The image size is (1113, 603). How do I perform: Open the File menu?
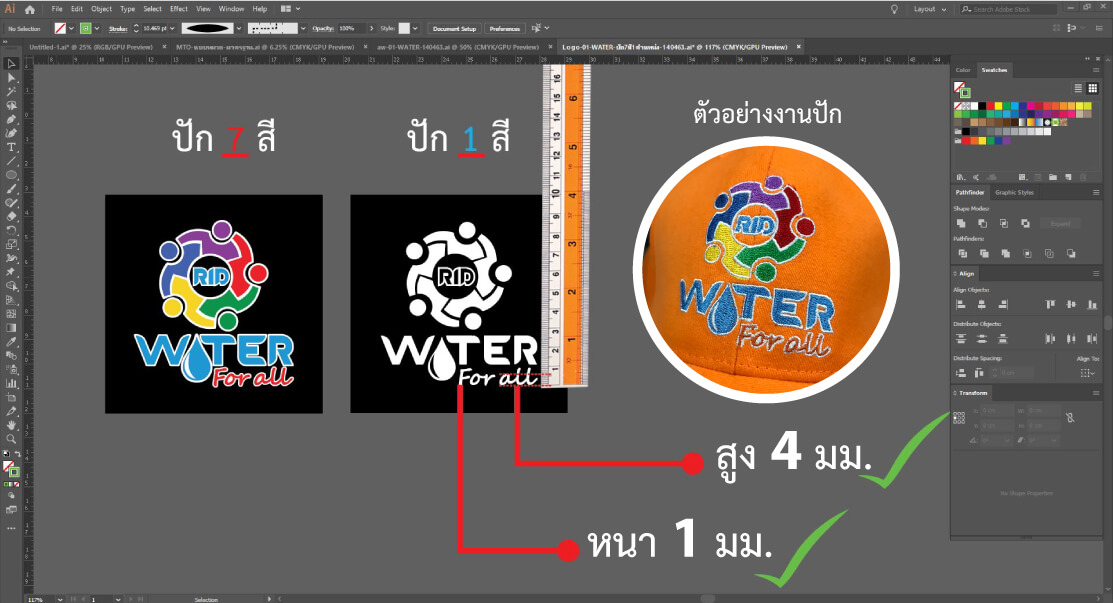tap(57, 9)
